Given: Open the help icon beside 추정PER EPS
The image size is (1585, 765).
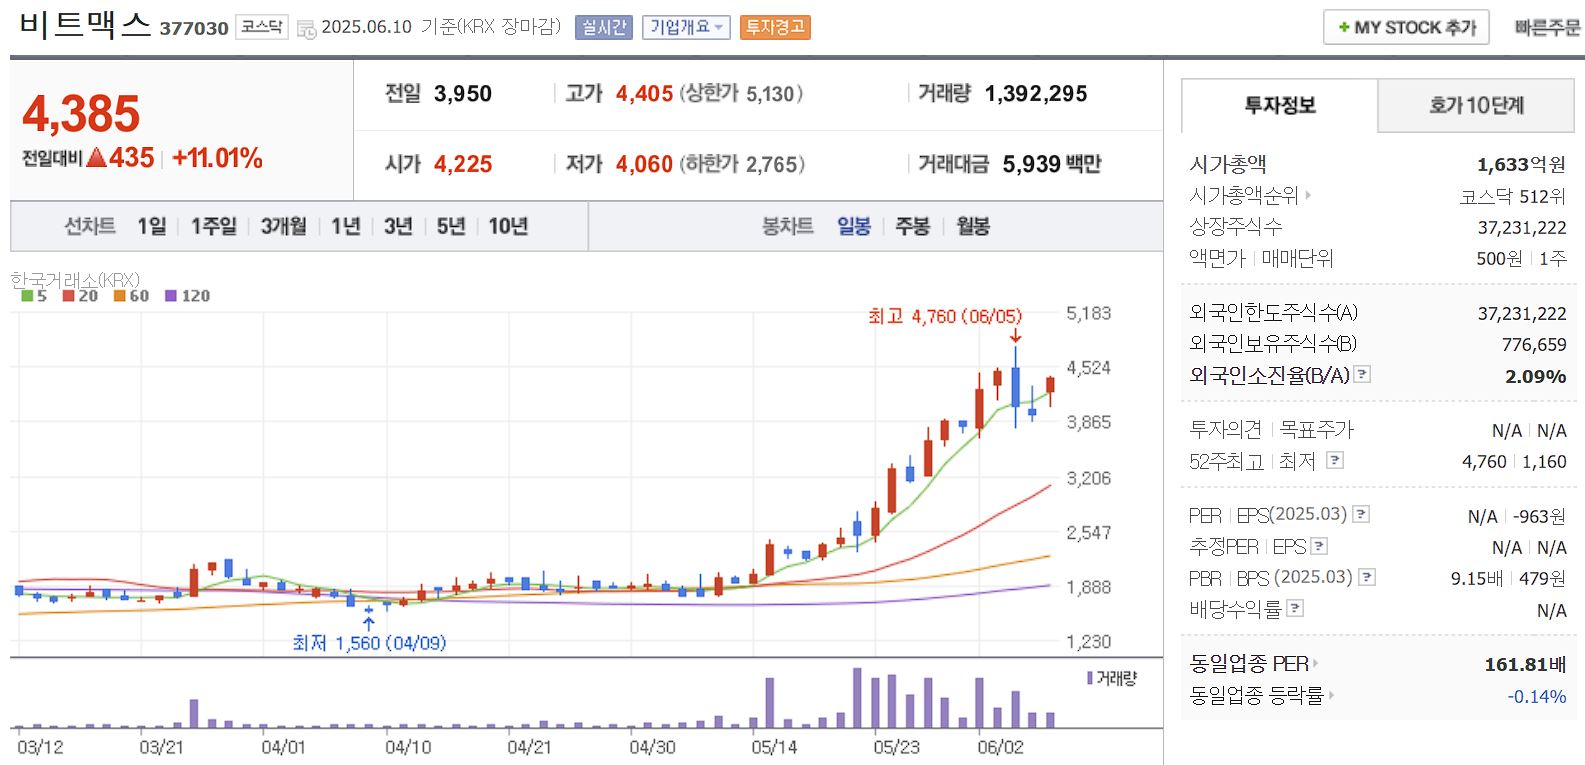Looking at the screenshot, I should [1319, 547].
